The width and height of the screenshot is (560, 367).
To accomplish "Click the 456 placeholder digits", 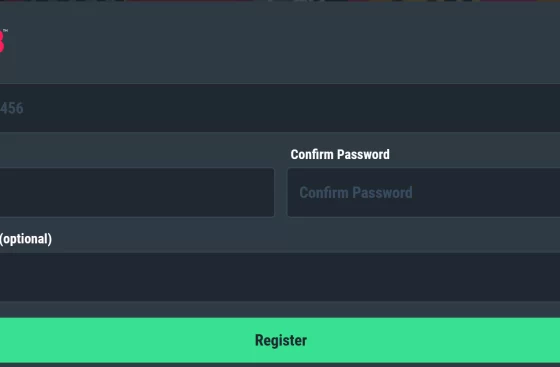I will tap(12, 108).
